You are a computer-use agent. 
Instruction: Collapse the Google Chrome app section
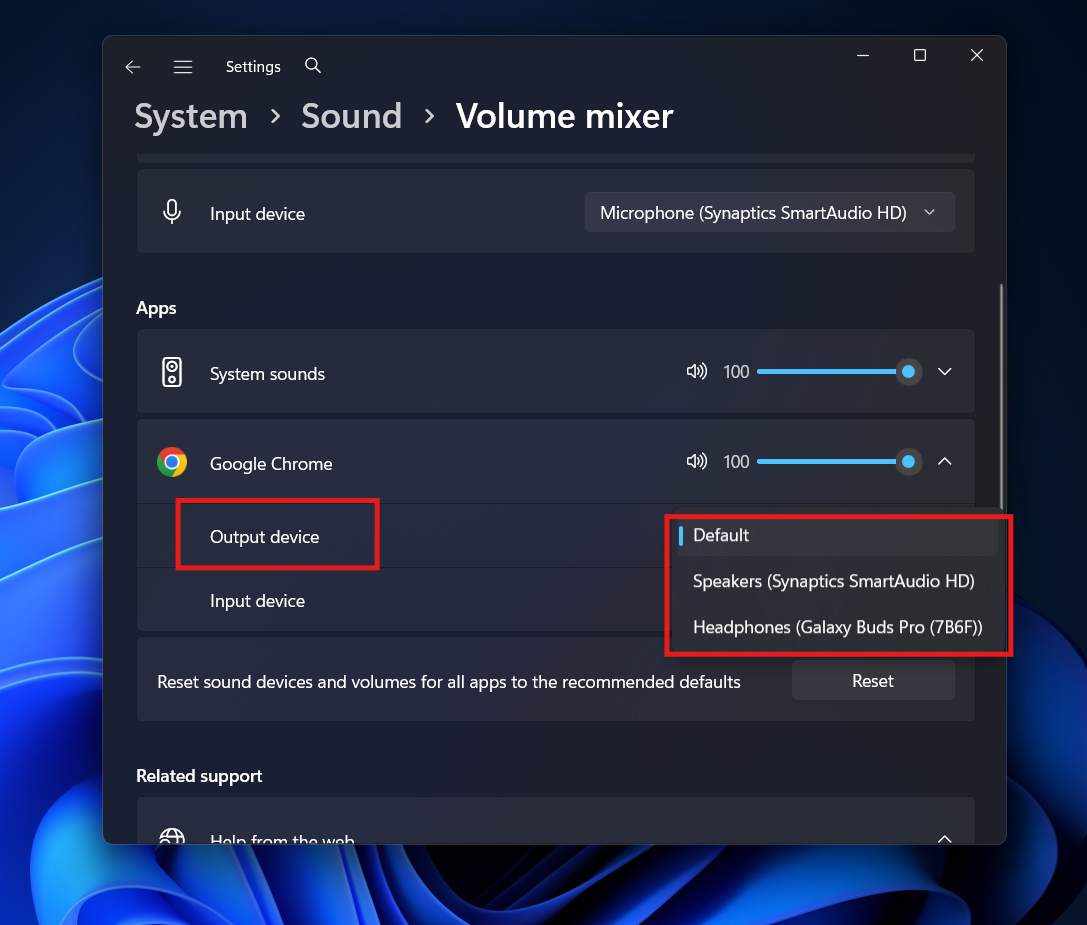(944, 461)
